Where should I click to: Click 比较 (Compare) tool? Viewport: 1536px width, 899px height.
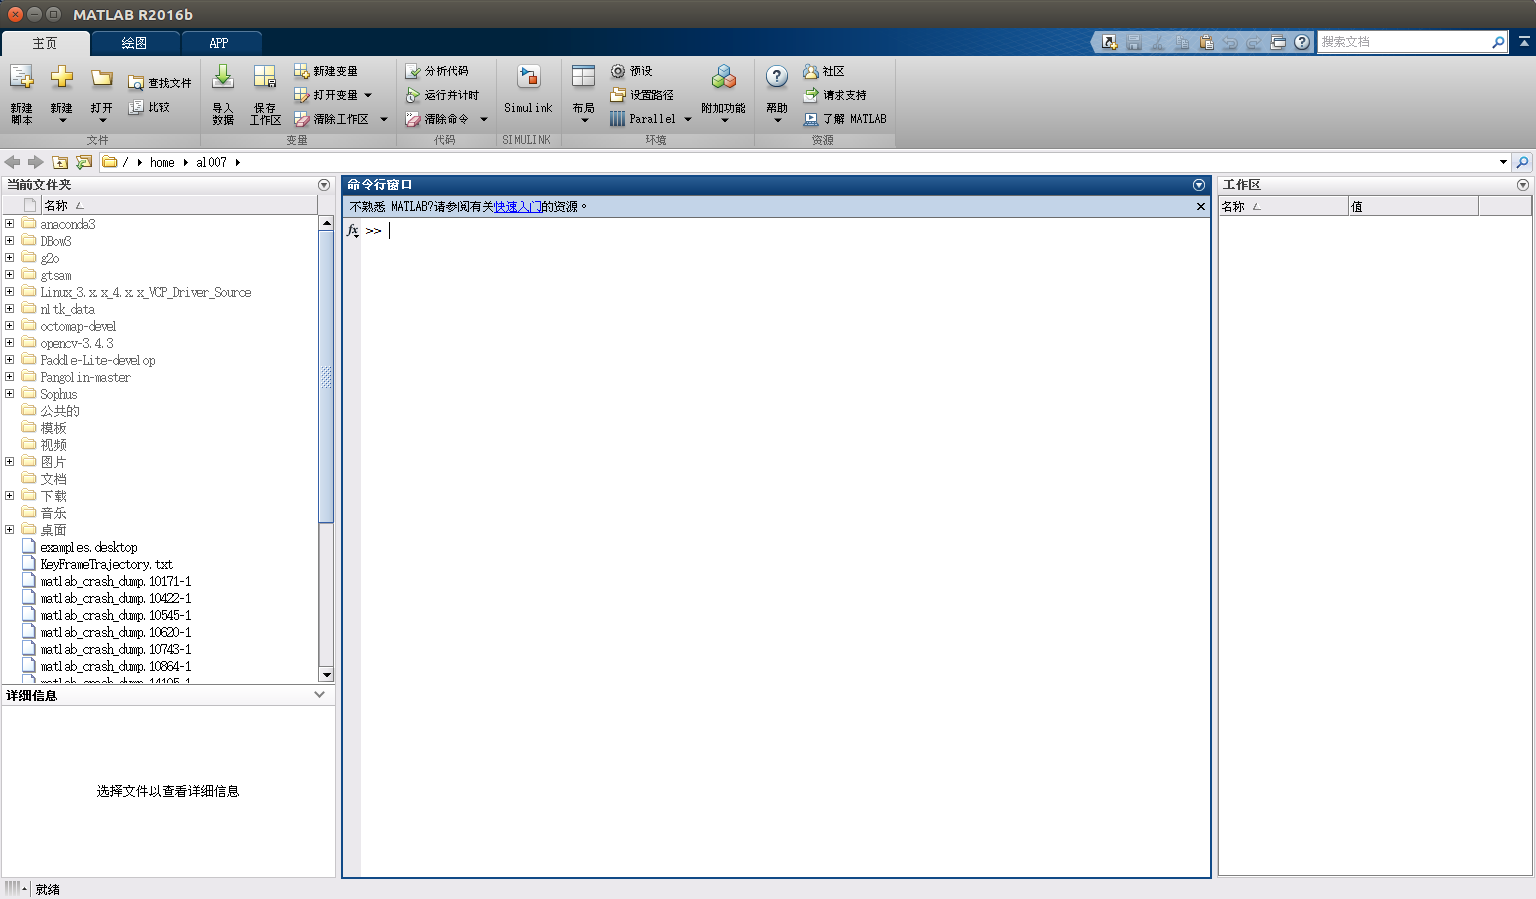(x=149, y=107)
